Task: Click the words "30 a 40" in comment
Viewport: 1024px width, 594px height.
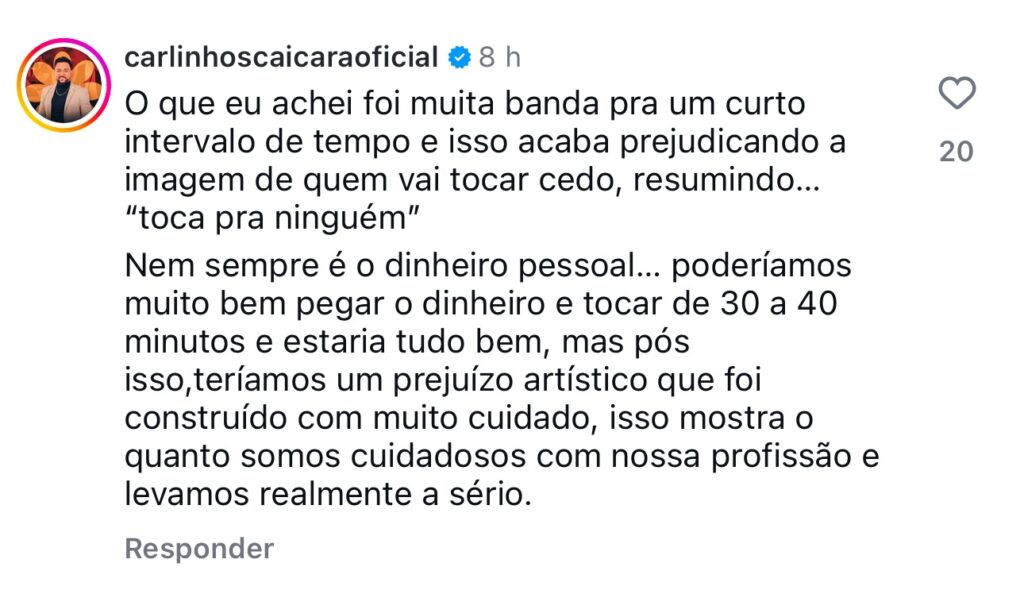Action: pos(778,304)
